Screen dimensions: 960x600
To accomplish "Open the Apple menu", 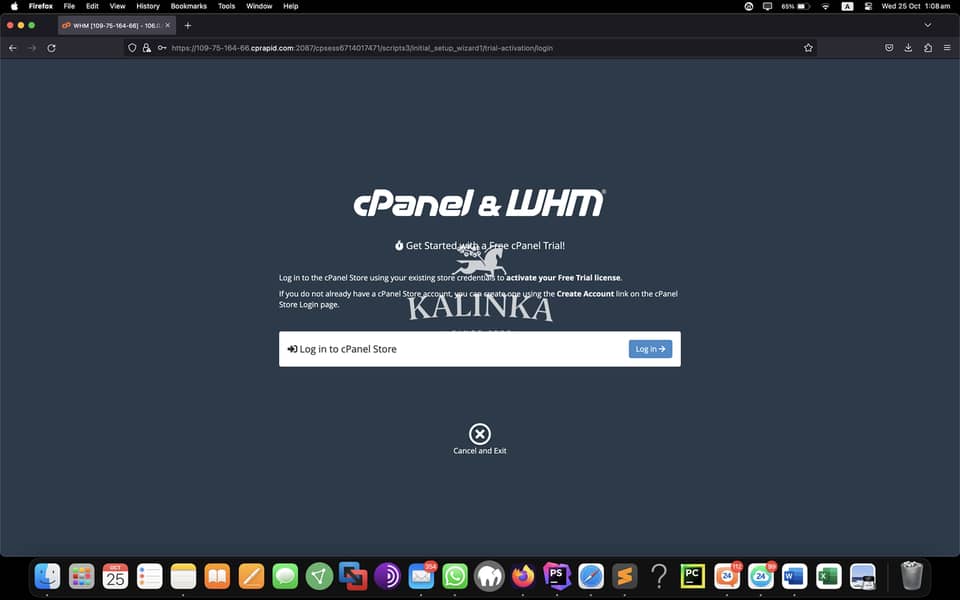I will [x=14, y=6].
